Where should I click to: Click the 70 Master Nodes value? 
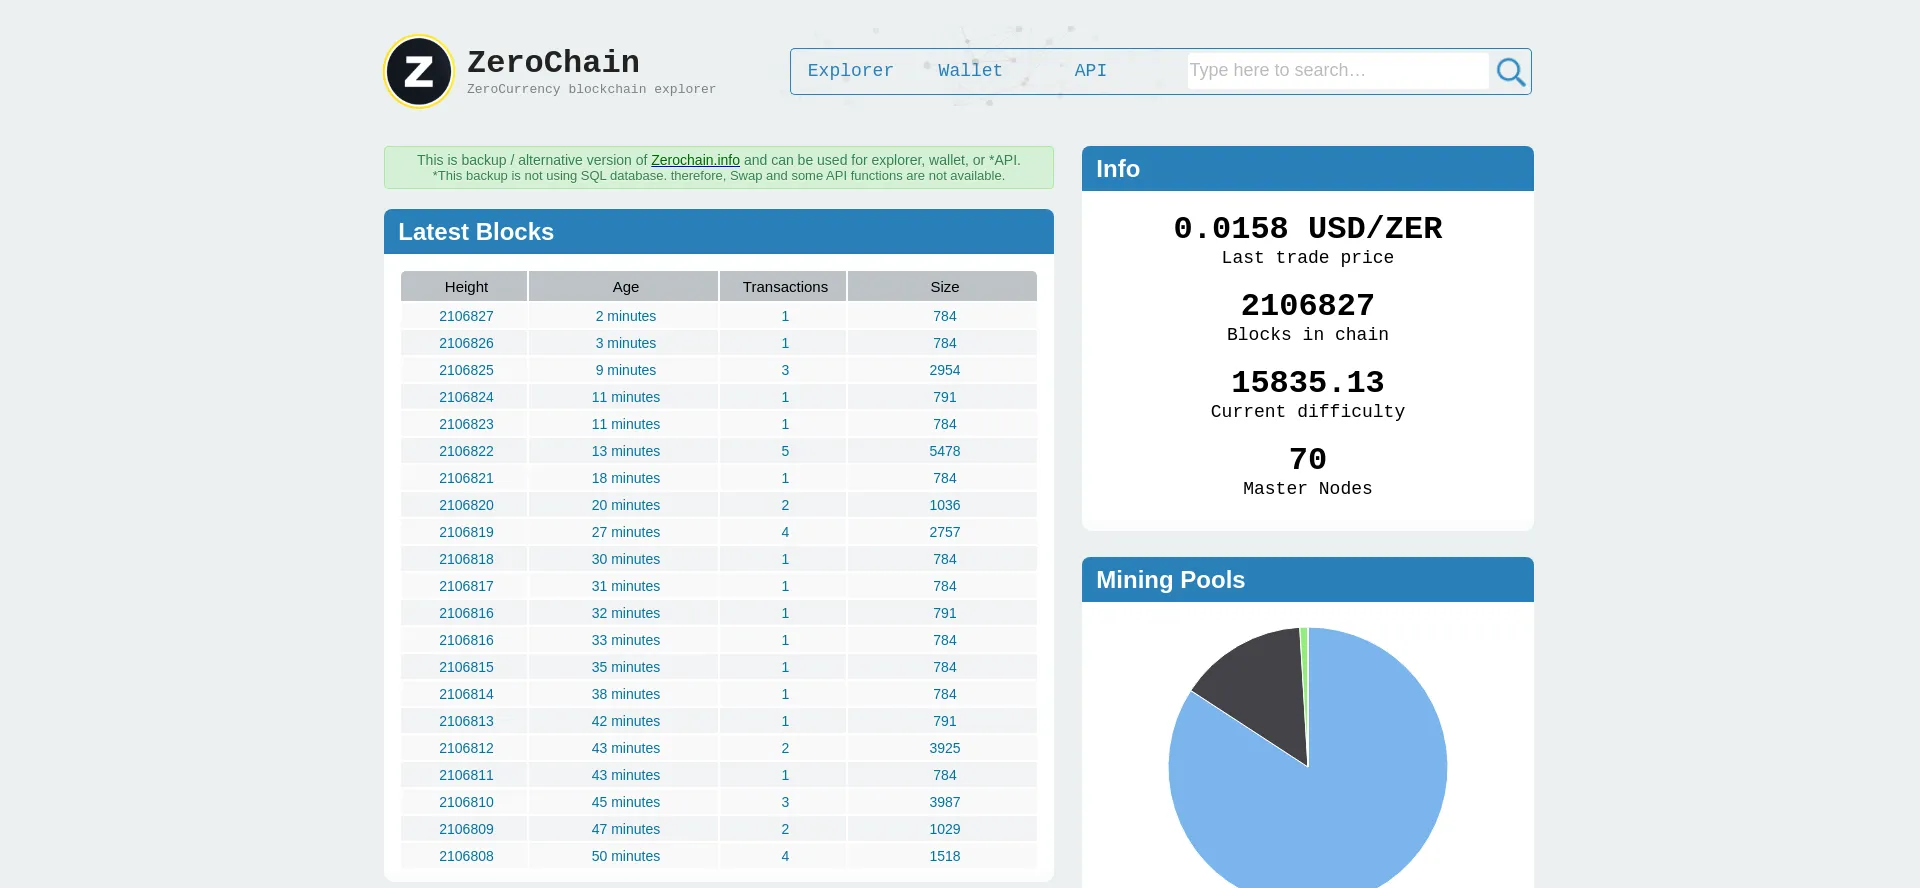coord(1308,459)
